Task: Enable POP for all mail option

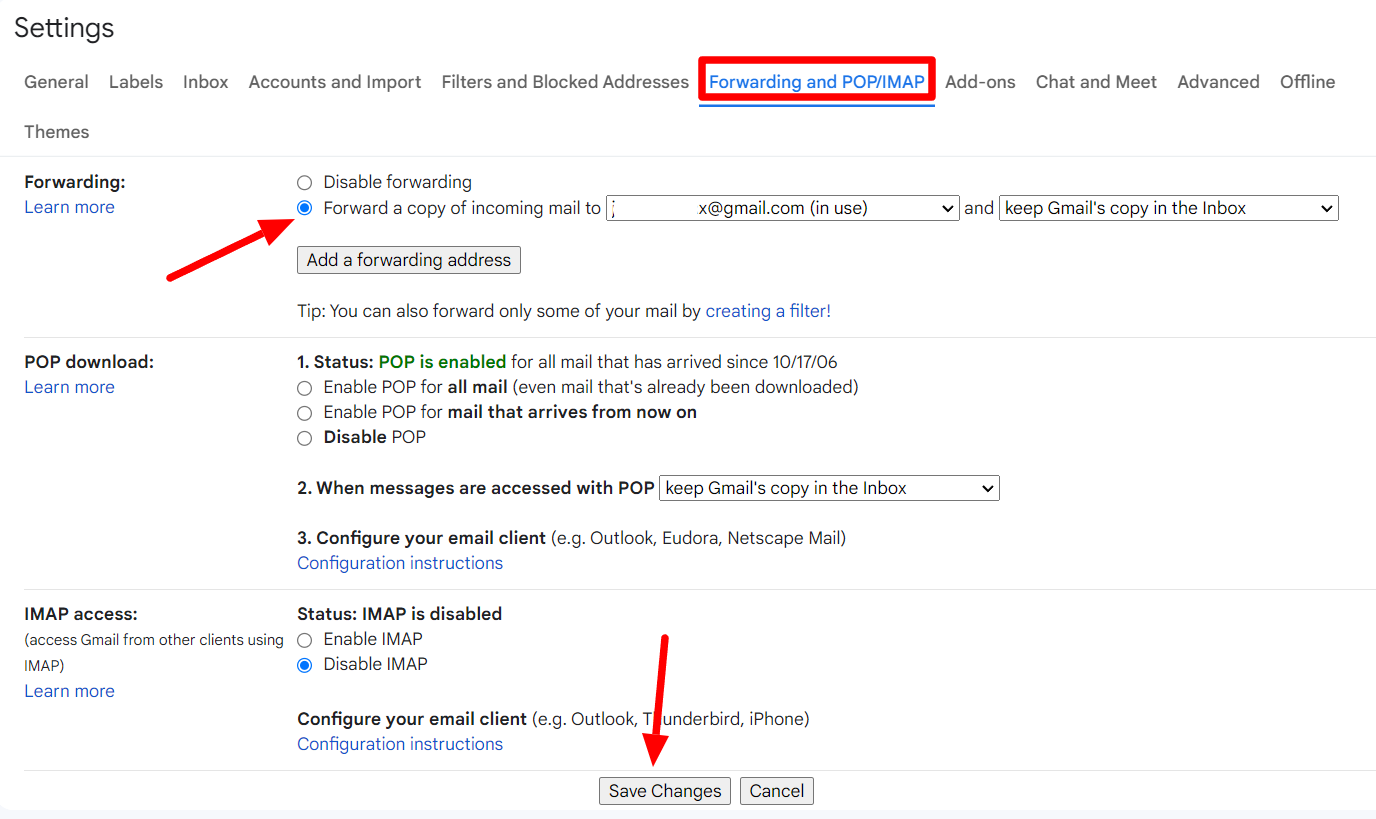Action: [305, 387]
